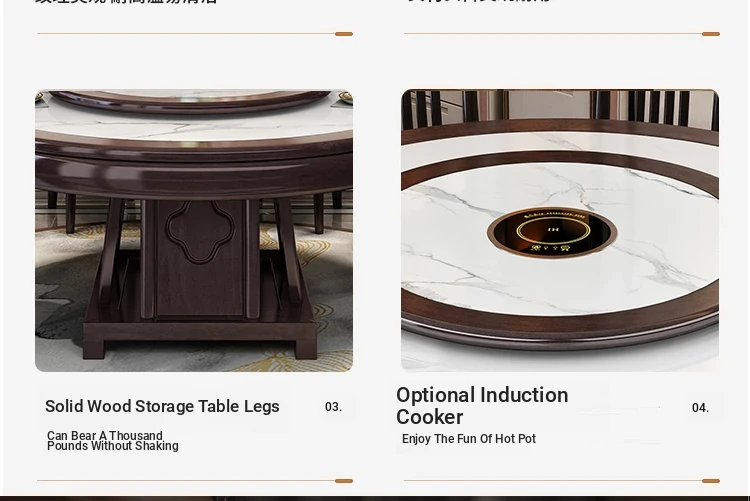Click the "03." number label
The image size is (750, 501).
(x=333, y=407)
